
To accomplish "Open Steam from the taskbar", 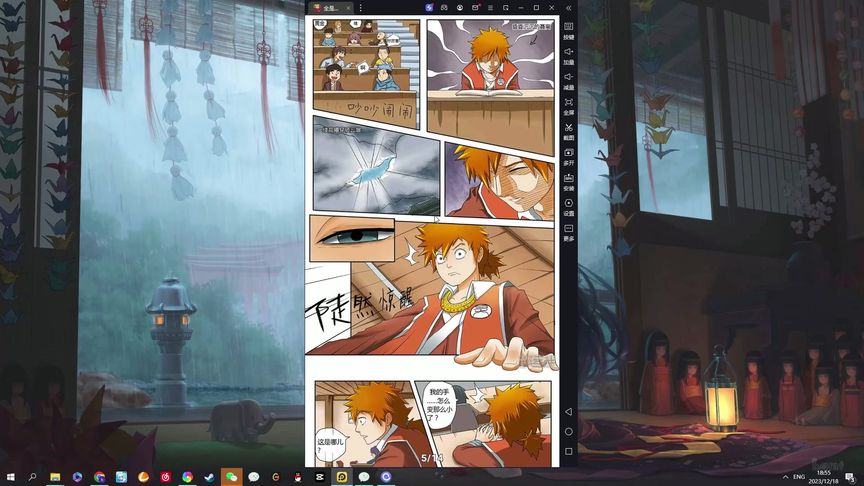I will click(209, 477).
